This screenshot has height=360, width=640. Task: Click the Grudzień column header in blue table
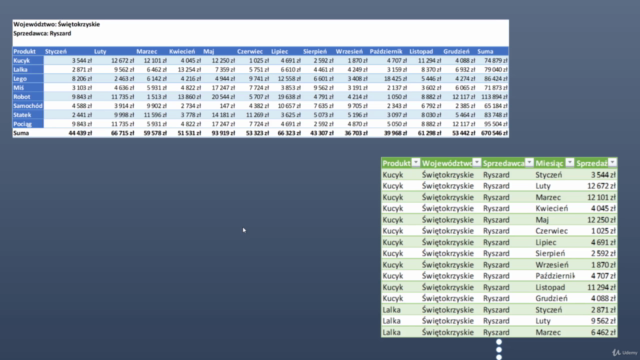[x=456, y=51]
